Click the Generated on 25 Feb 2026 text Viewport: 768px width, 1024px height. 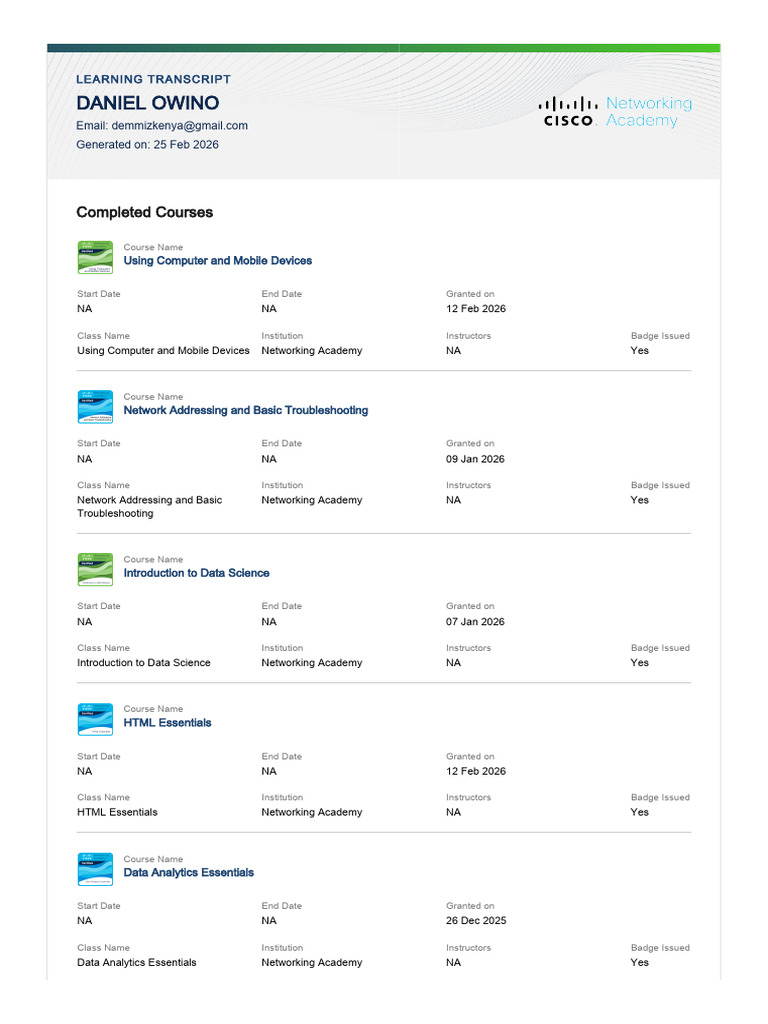coord(147,145)
